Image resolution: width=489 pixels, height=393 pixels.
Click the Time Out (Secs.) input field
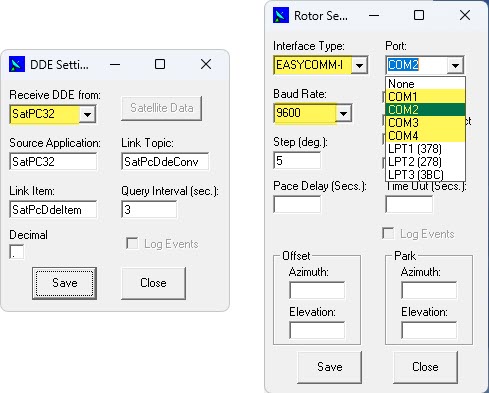(x=409, y=204)
